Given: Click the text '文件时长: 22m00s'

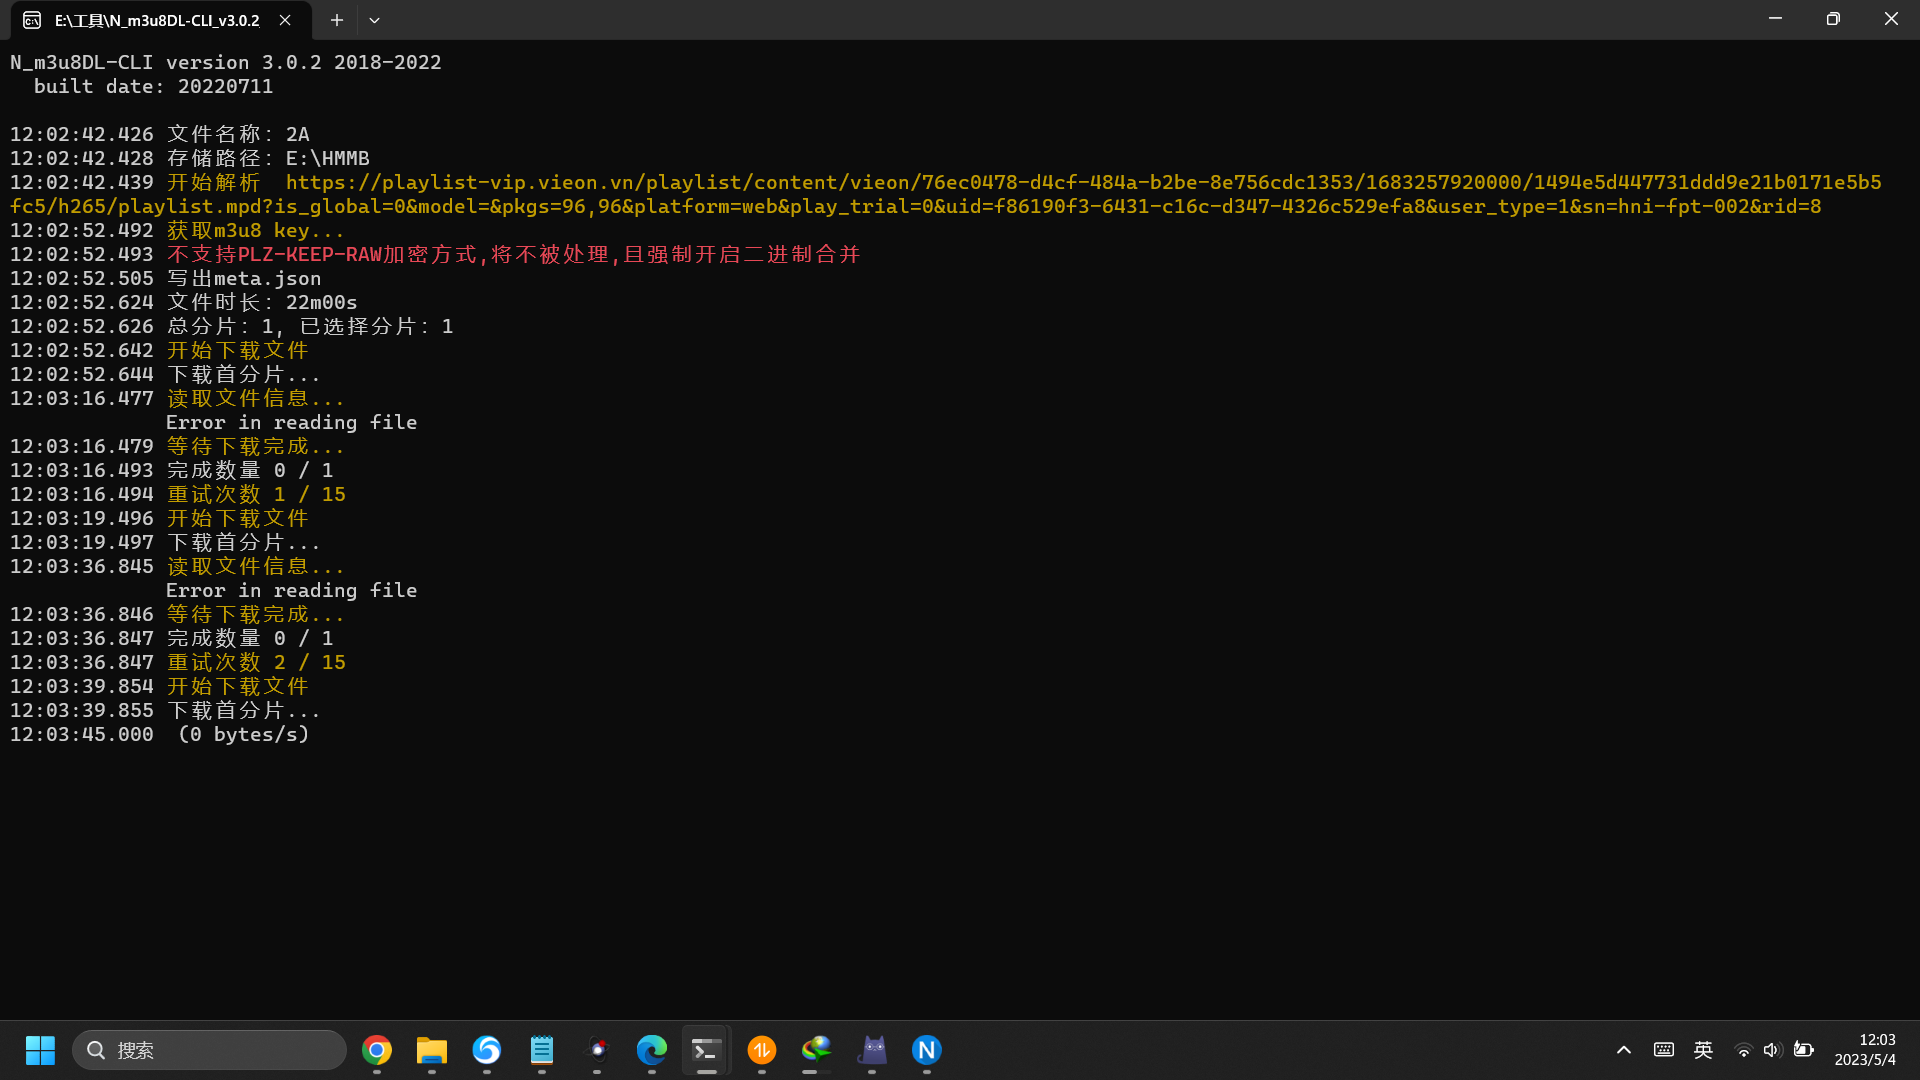Looking at the screenshot, I should (262, 302).
